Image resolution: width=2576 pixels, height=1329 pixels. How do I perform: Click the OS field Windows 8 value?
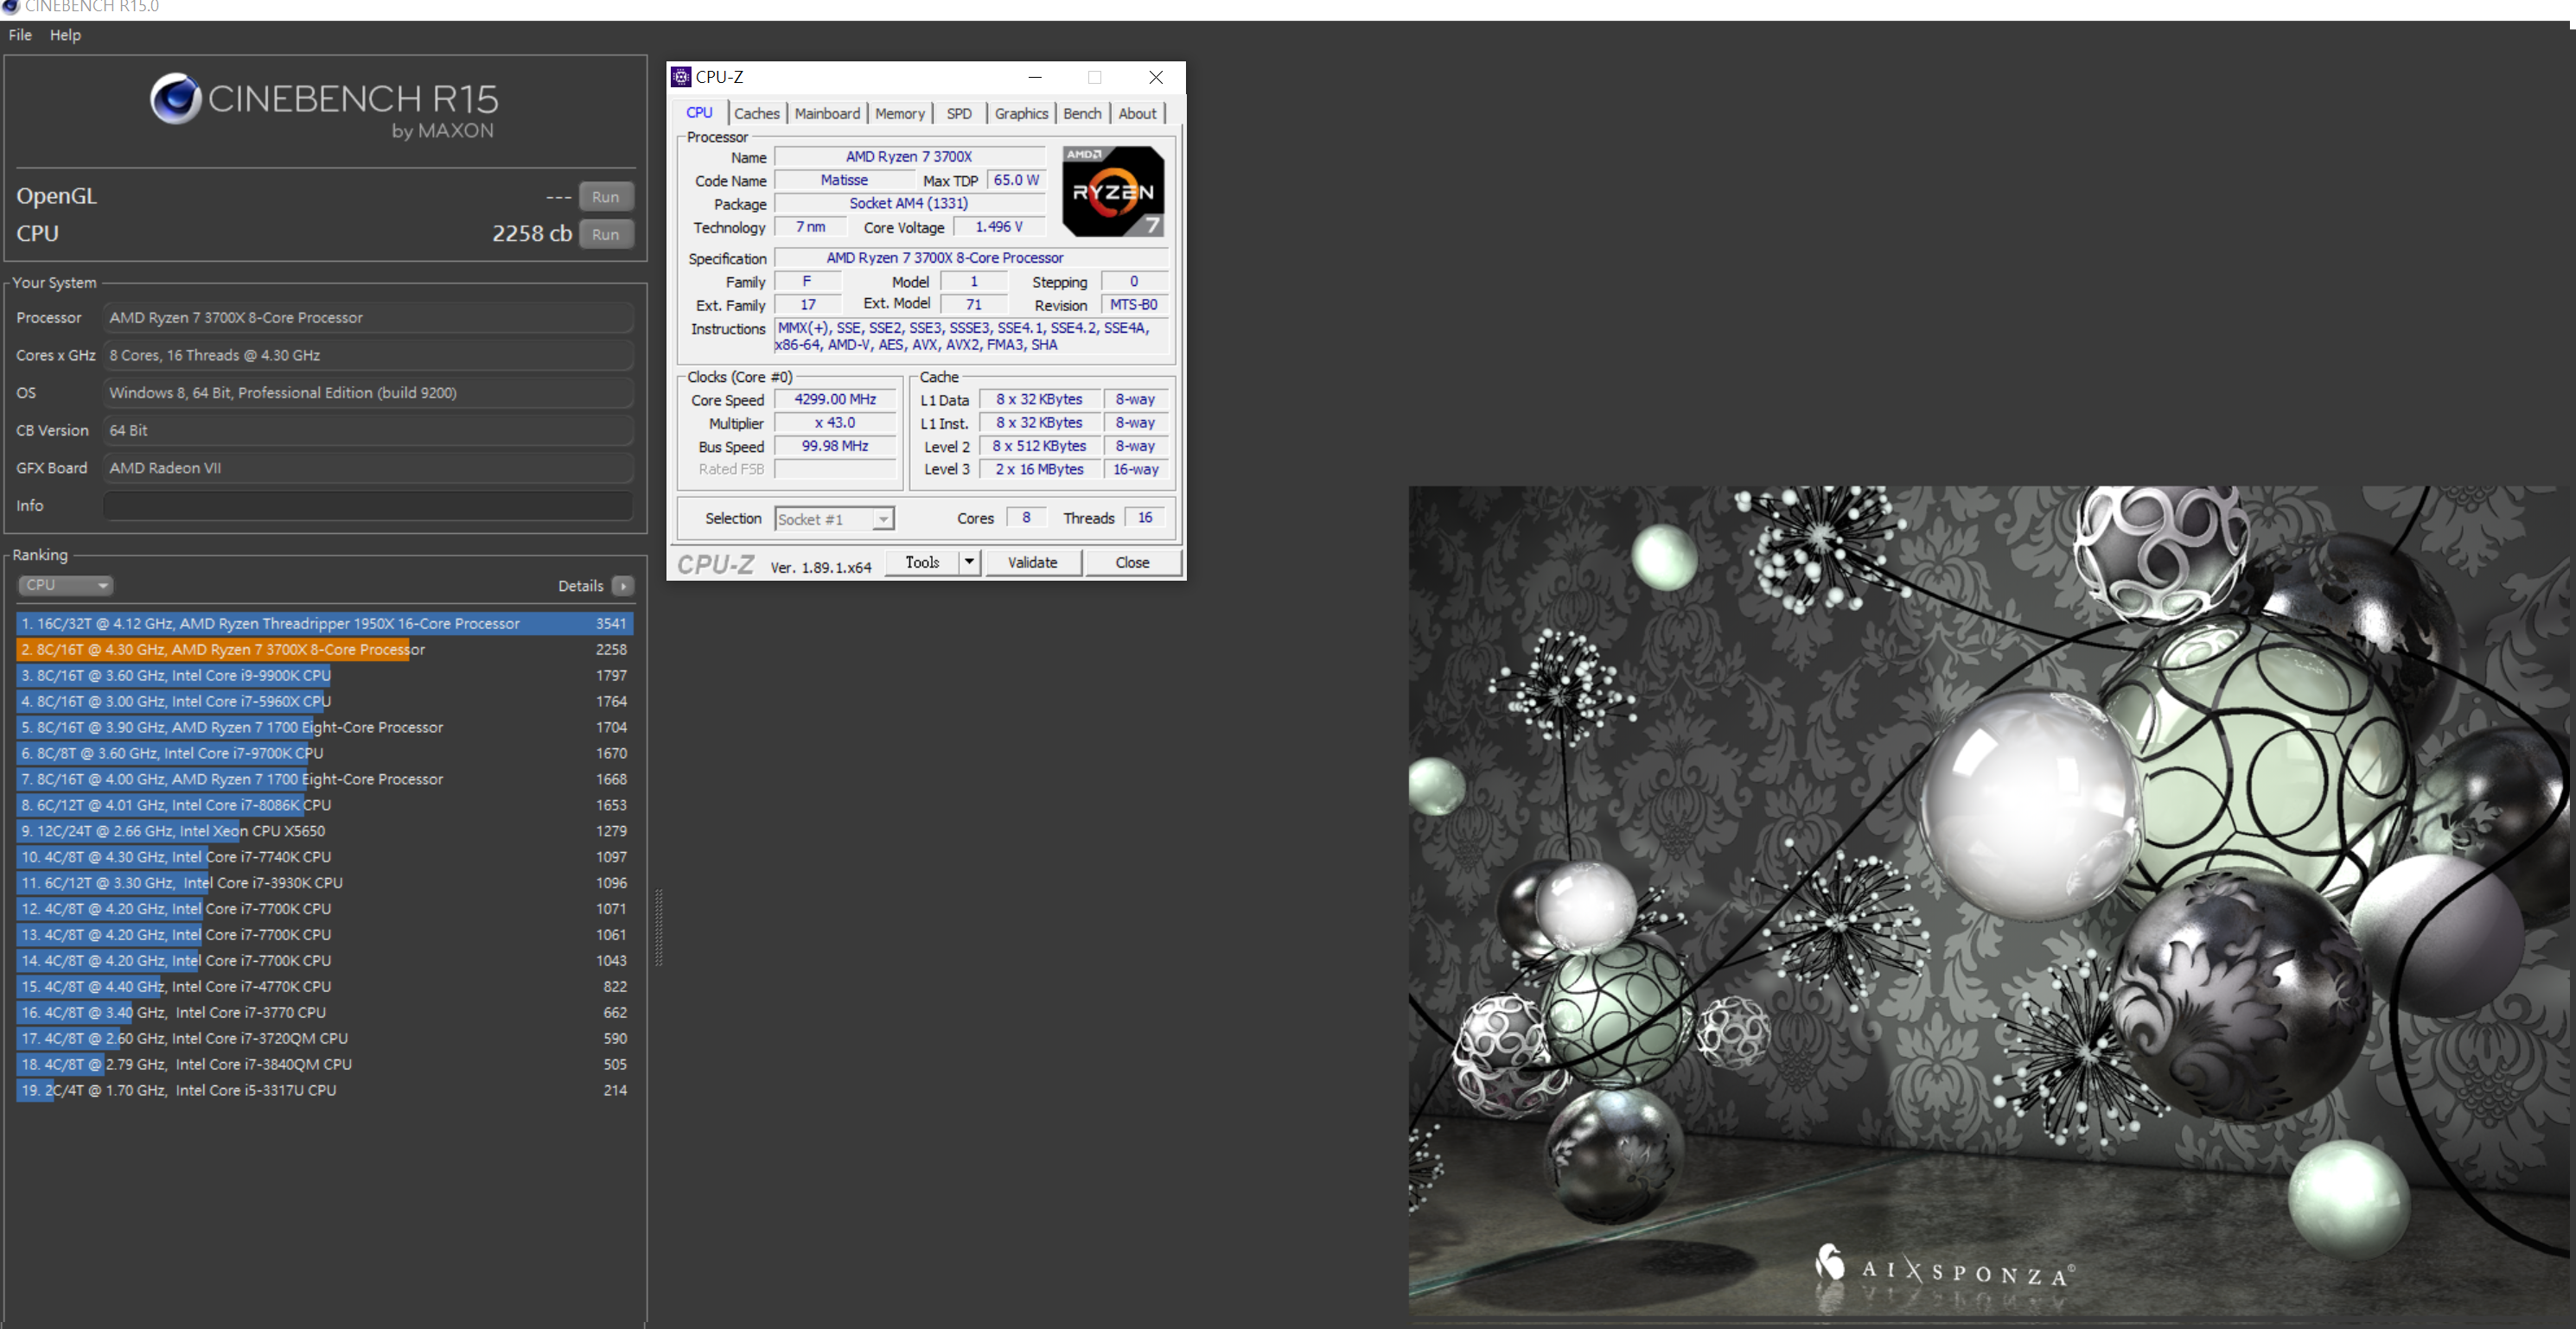coord(368,393)
